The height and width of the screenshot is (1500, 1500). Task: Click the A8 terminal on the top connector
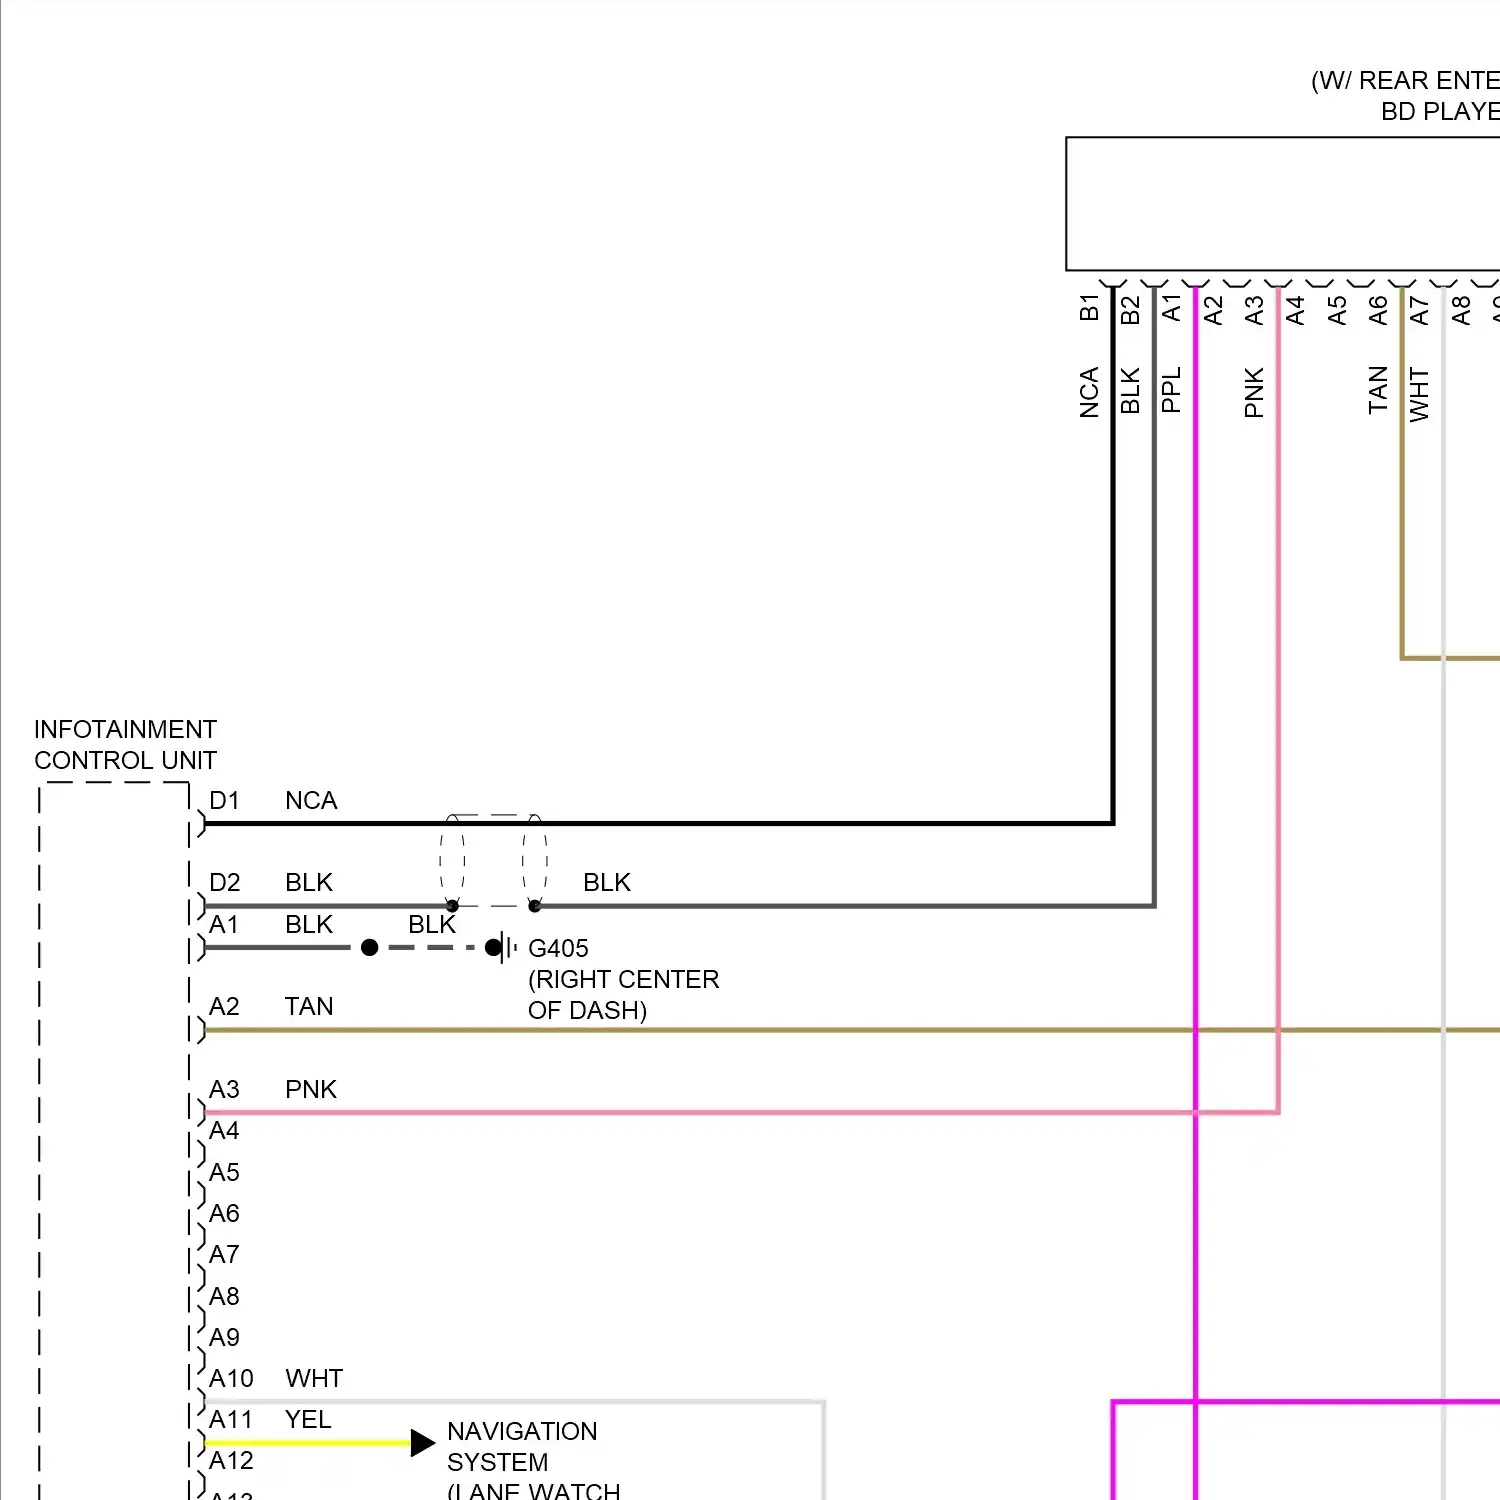(1461, 310)
